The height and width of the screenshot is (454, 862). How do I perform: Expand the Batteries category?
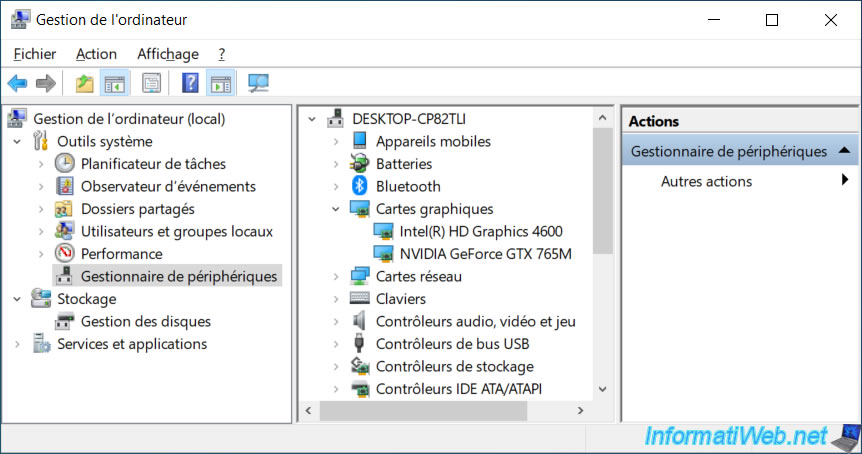coord(336,164)
